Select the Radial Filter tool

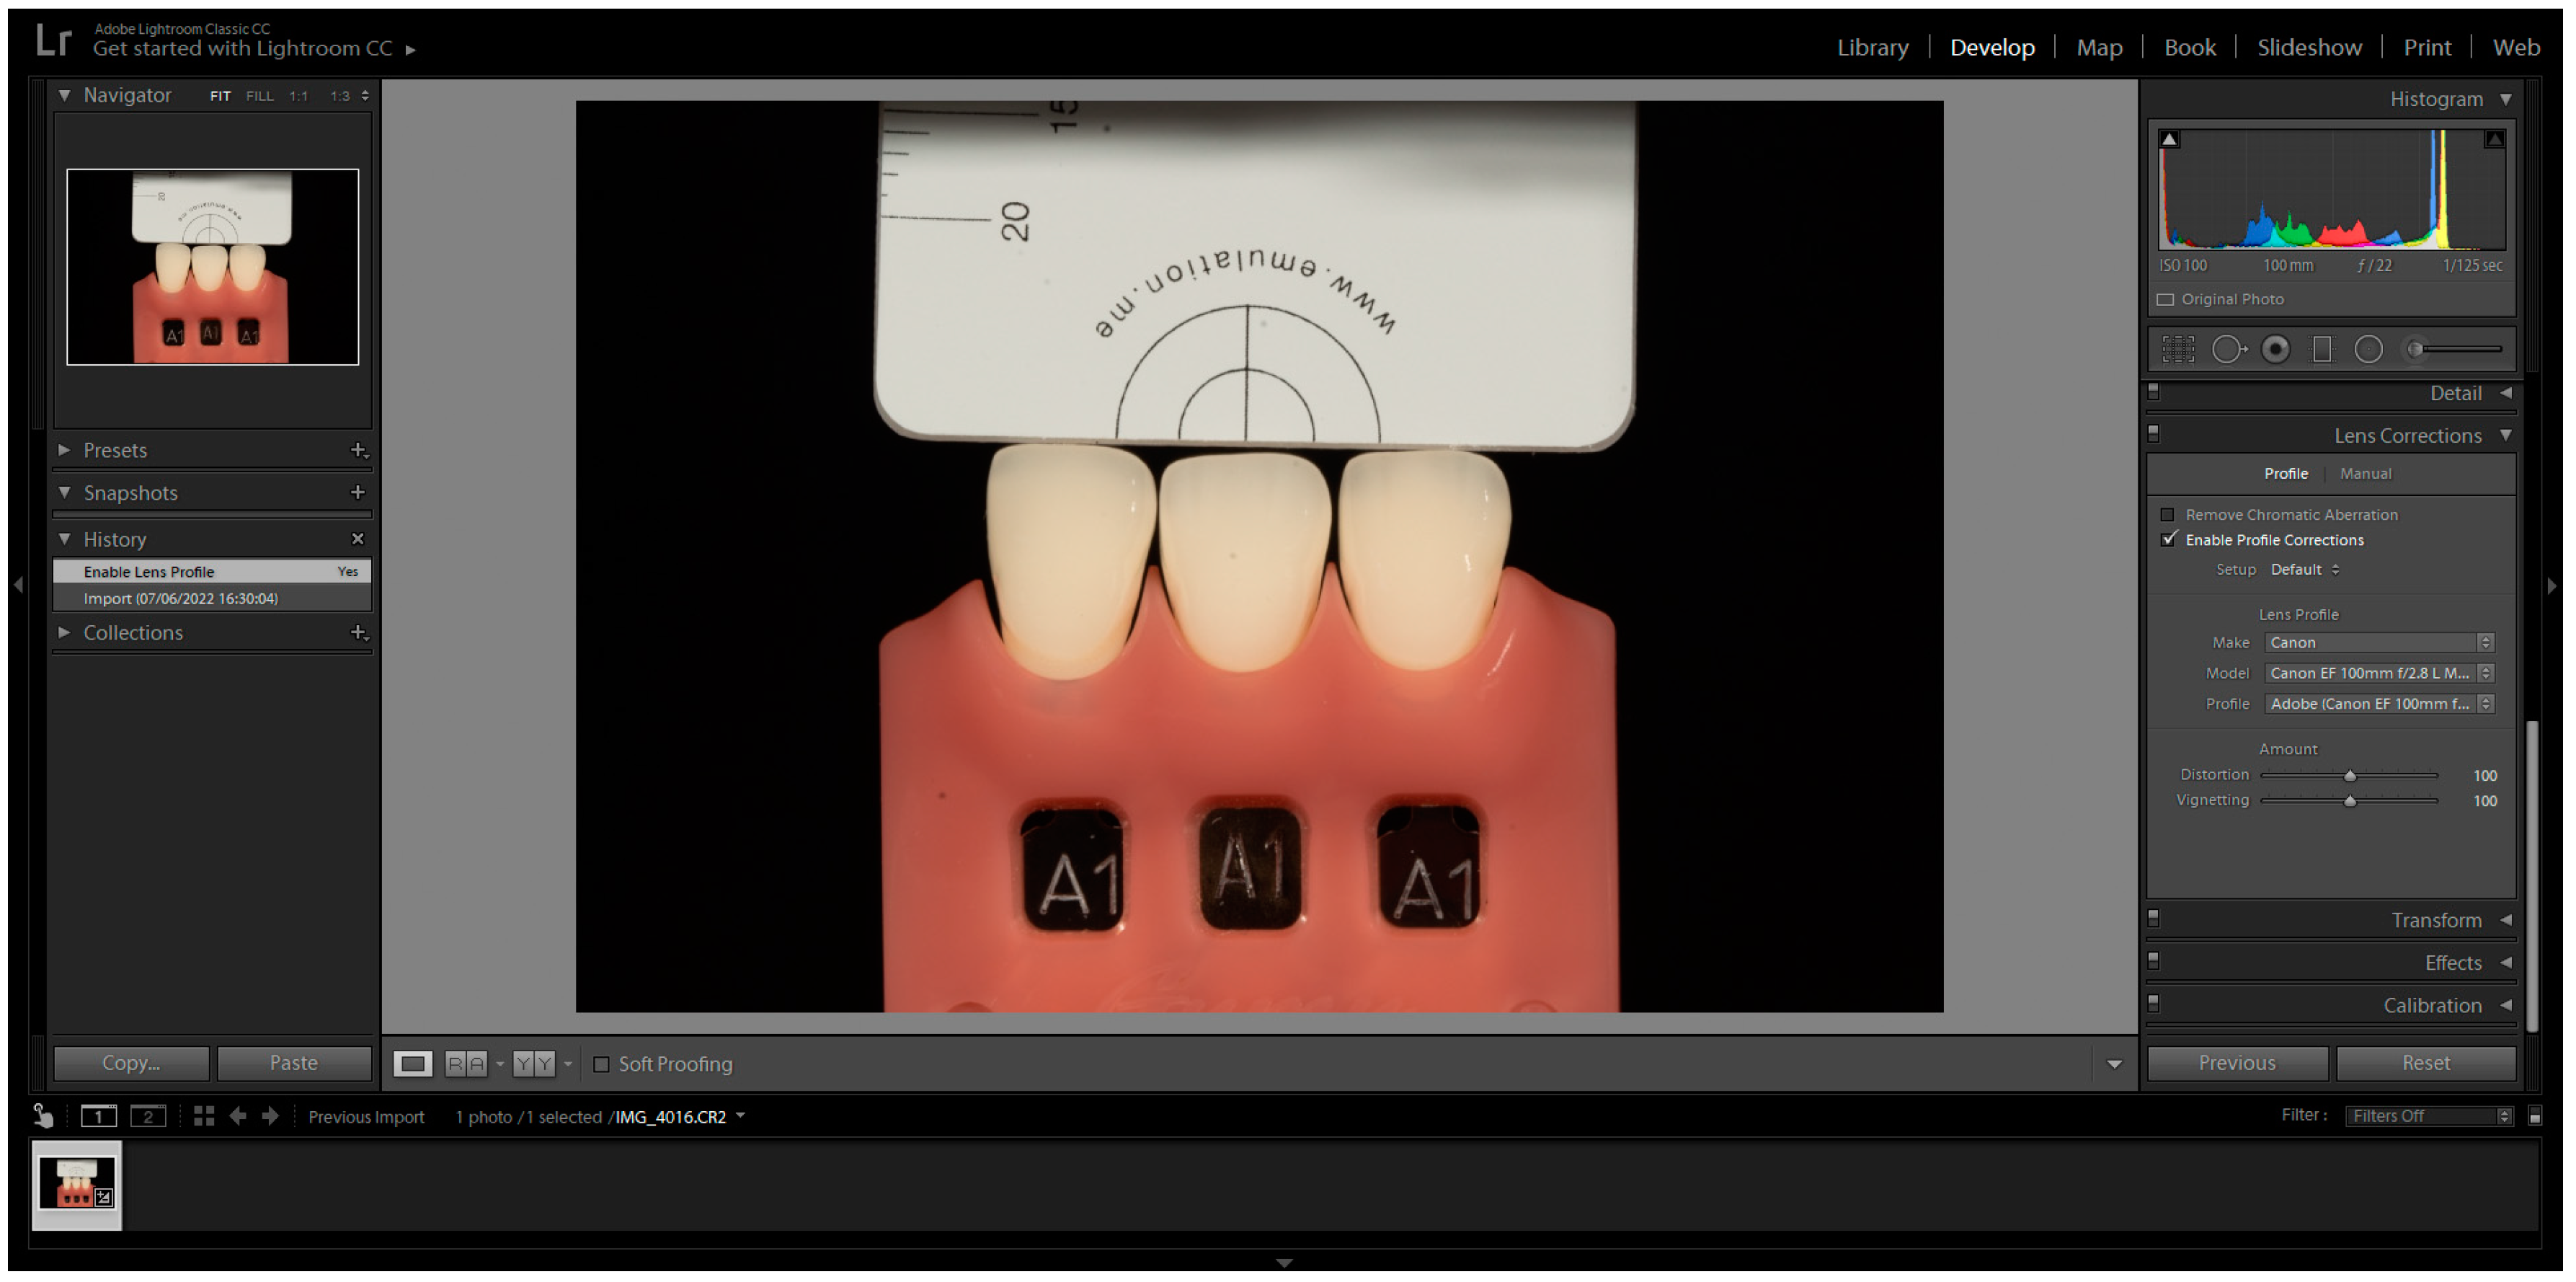(2368, 349)
